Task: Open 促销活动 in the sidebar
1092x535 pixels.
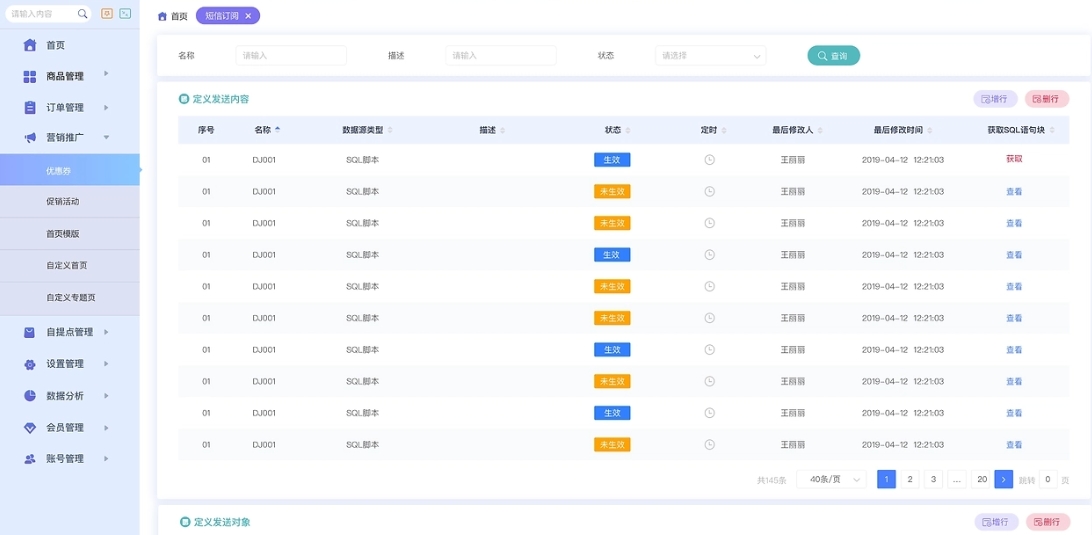Action: point(70,202)
